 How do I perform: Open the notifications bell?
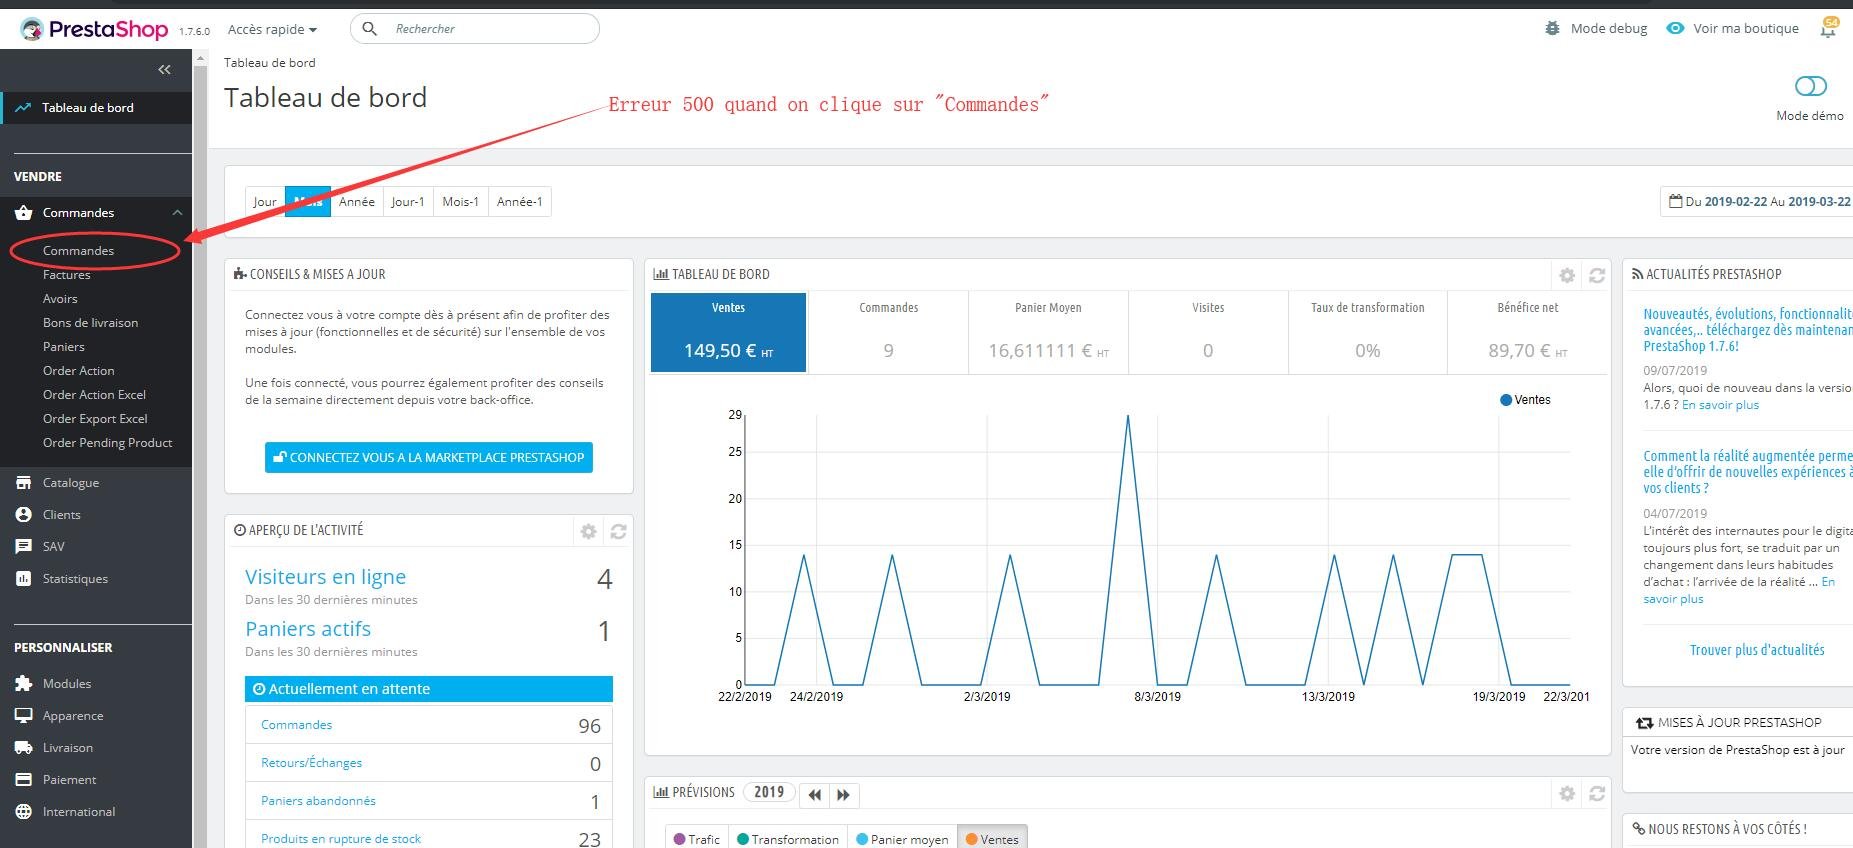pos(1828,29)
